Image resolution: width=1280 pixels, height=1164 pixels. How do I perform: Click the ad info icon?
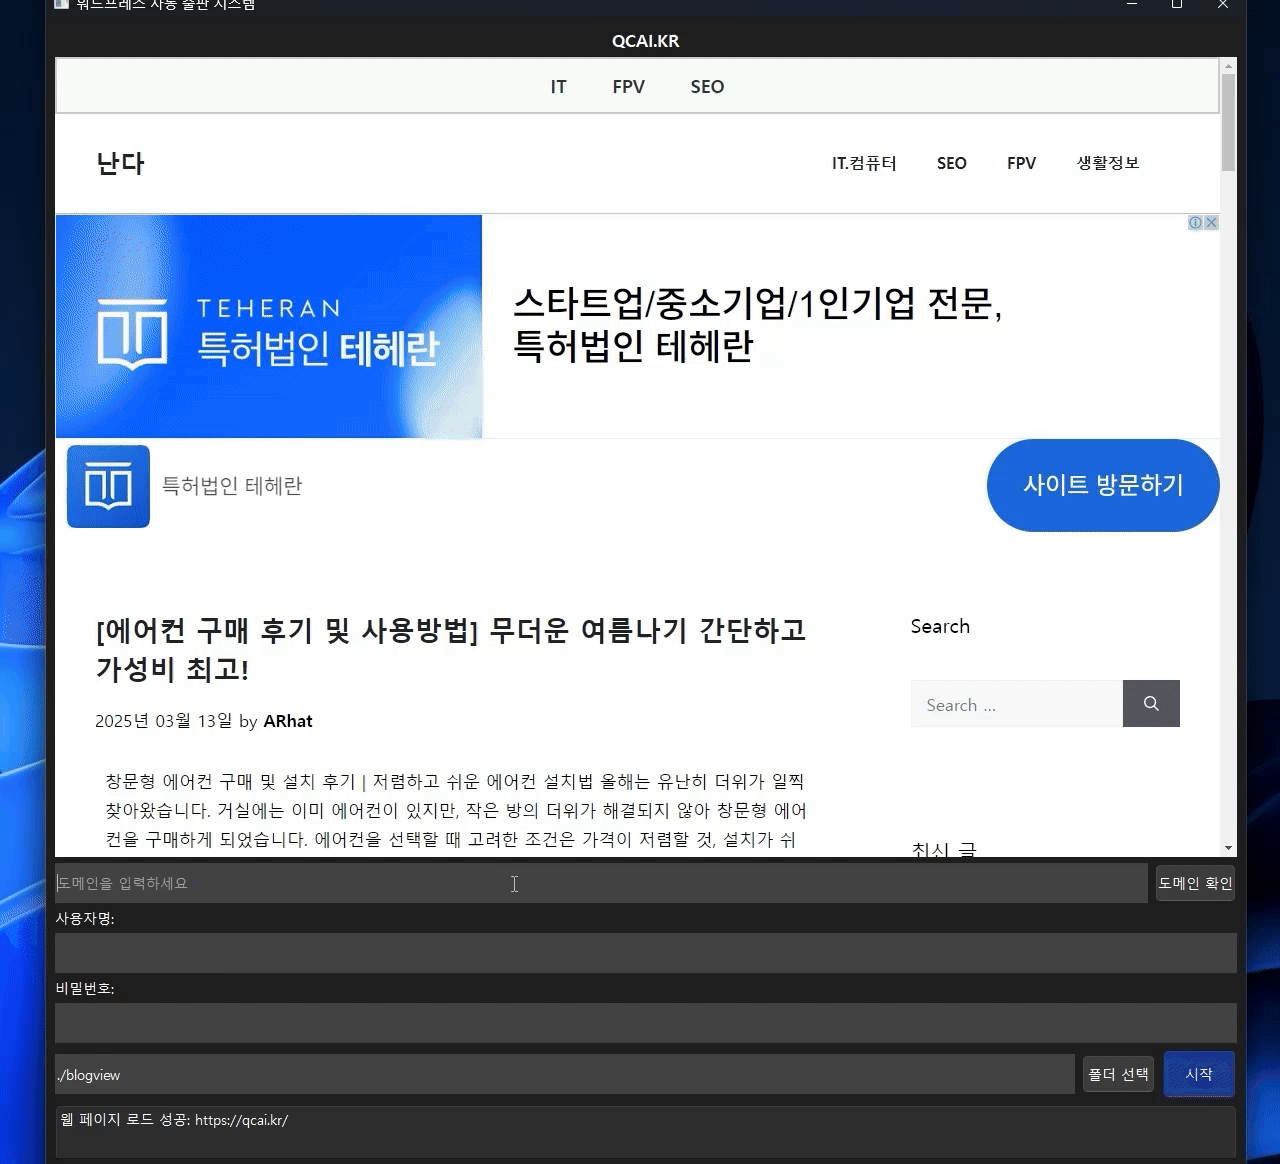click(1195, 223)
